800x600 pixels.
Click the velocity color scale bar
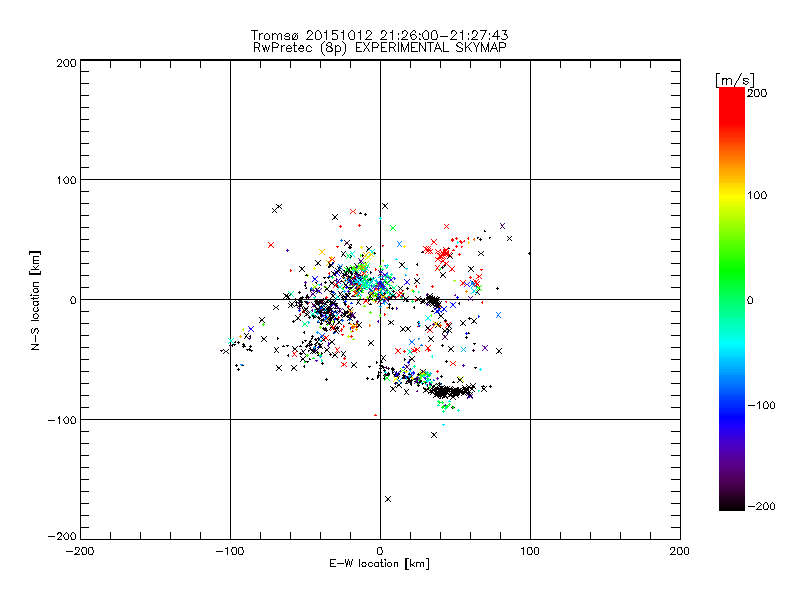tap(732, 299)
